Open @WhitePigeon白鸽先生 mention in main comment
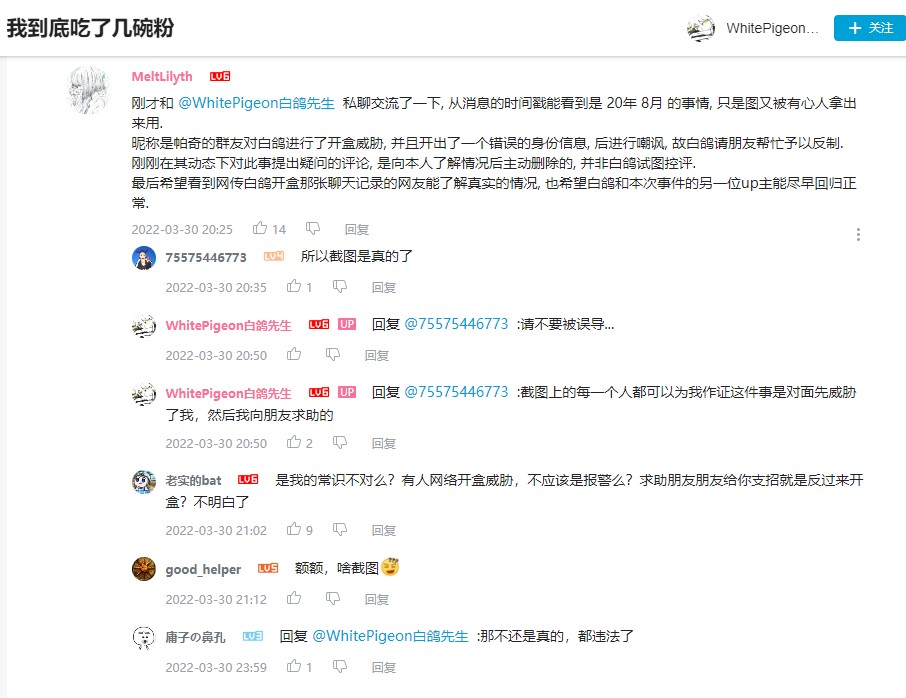Image resolution: width=906 pixels, height=698 pixels. (256, 103)
